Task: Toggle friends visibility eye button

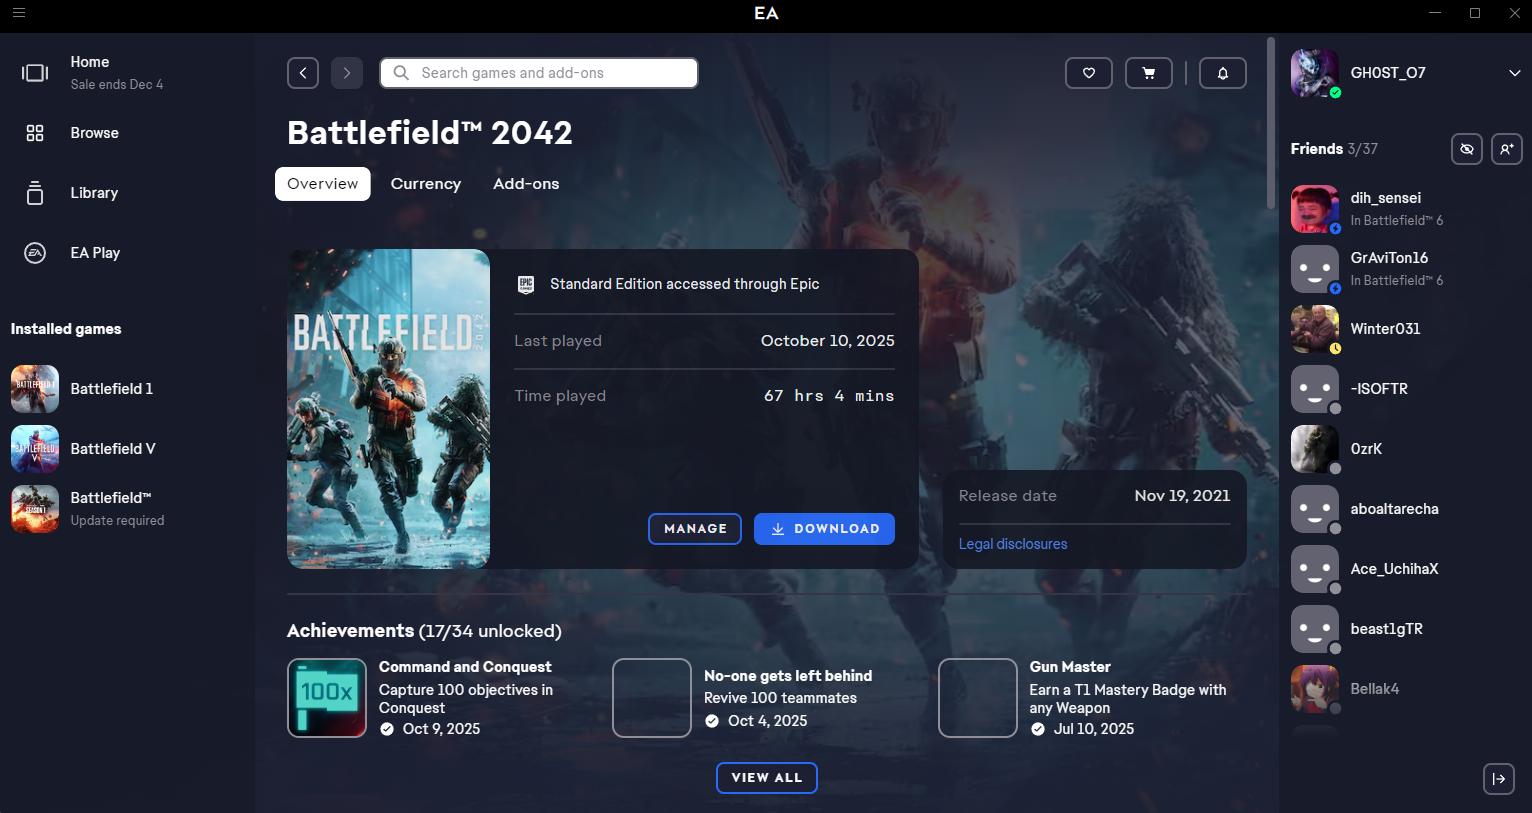Action: point(1467,149)
